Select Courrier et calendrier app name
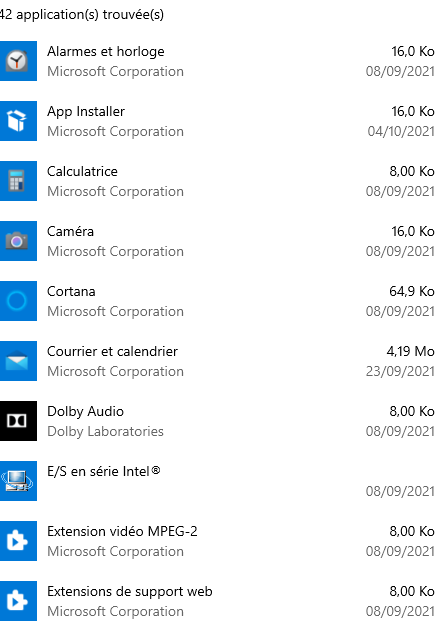The image size is (442, 640). [112, 351]
